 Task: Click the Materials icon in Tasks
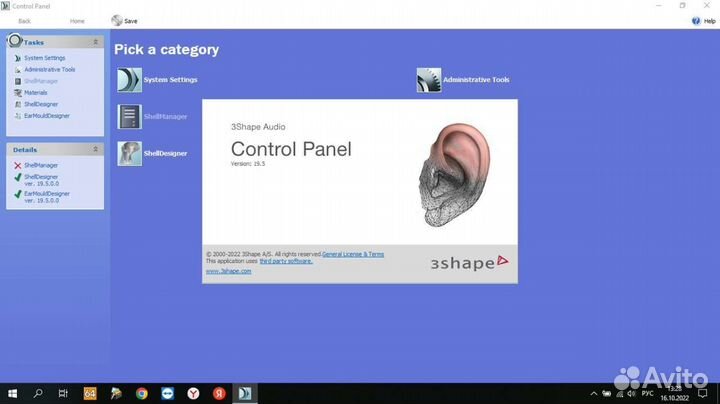click(x=17, y=93)
